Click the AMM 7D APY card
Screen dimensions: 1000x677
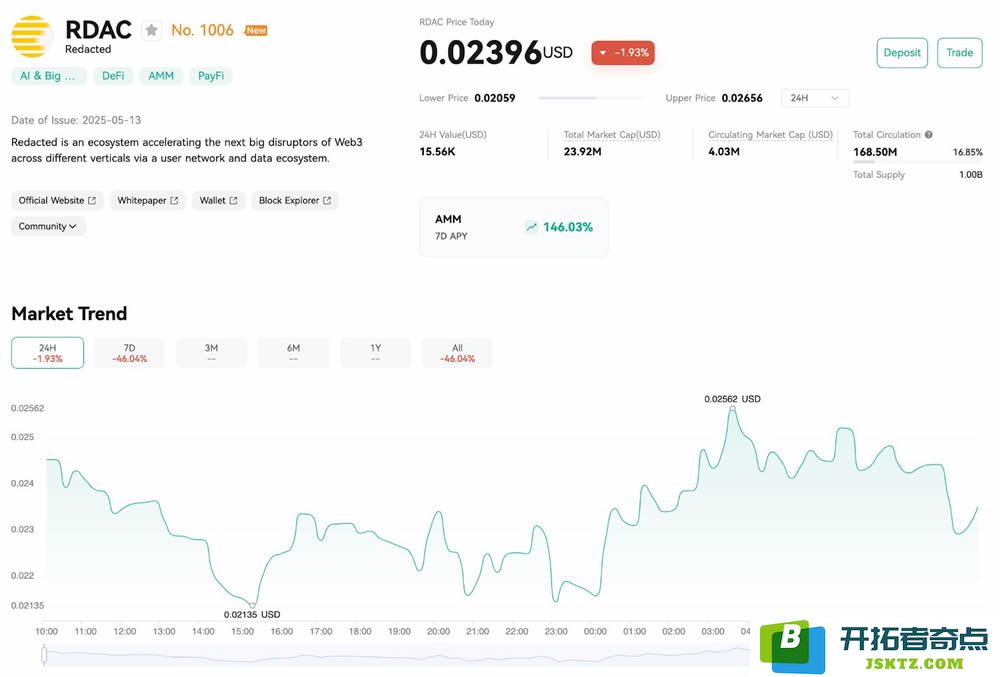[513, 227]
